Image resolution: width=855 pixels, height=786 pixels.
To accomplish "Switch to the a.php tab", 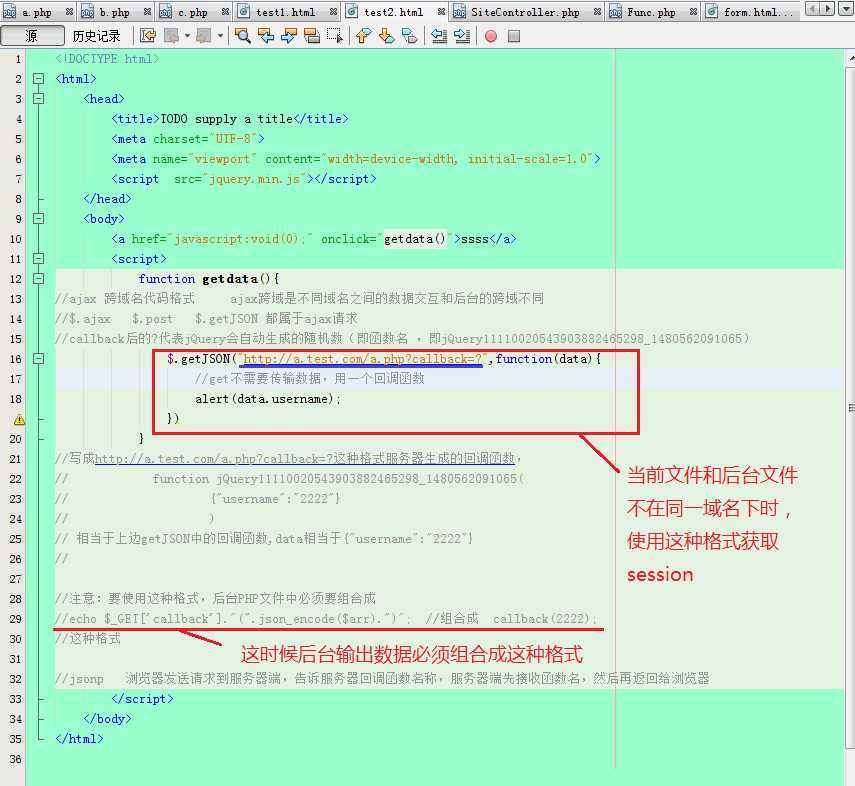I will click(x=36, y=12).
